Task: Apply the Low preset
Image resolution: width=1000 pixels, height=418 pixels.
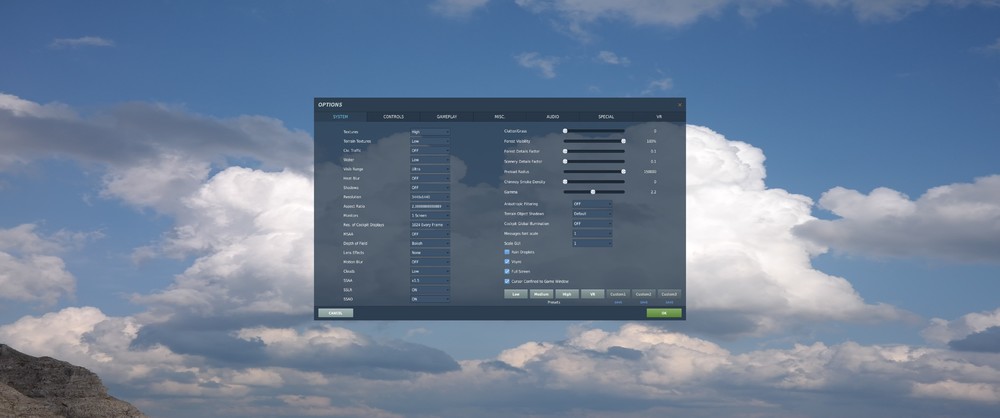Action: [x=516, y=294]
